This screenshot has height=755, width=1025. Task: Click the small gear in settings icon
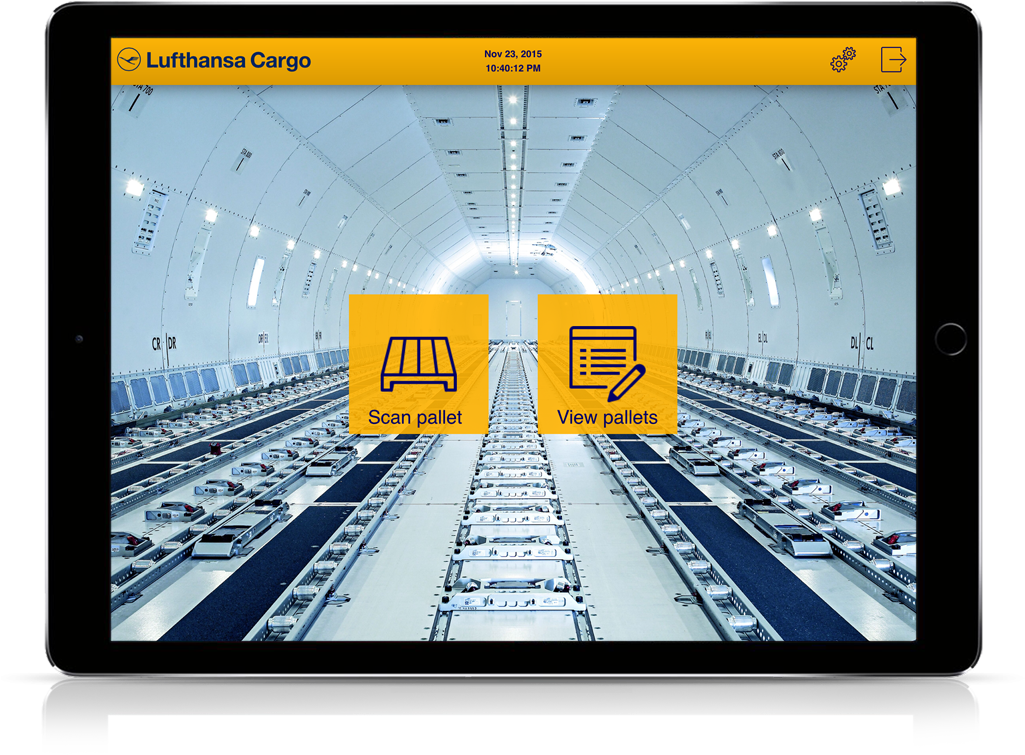point(850,53)
